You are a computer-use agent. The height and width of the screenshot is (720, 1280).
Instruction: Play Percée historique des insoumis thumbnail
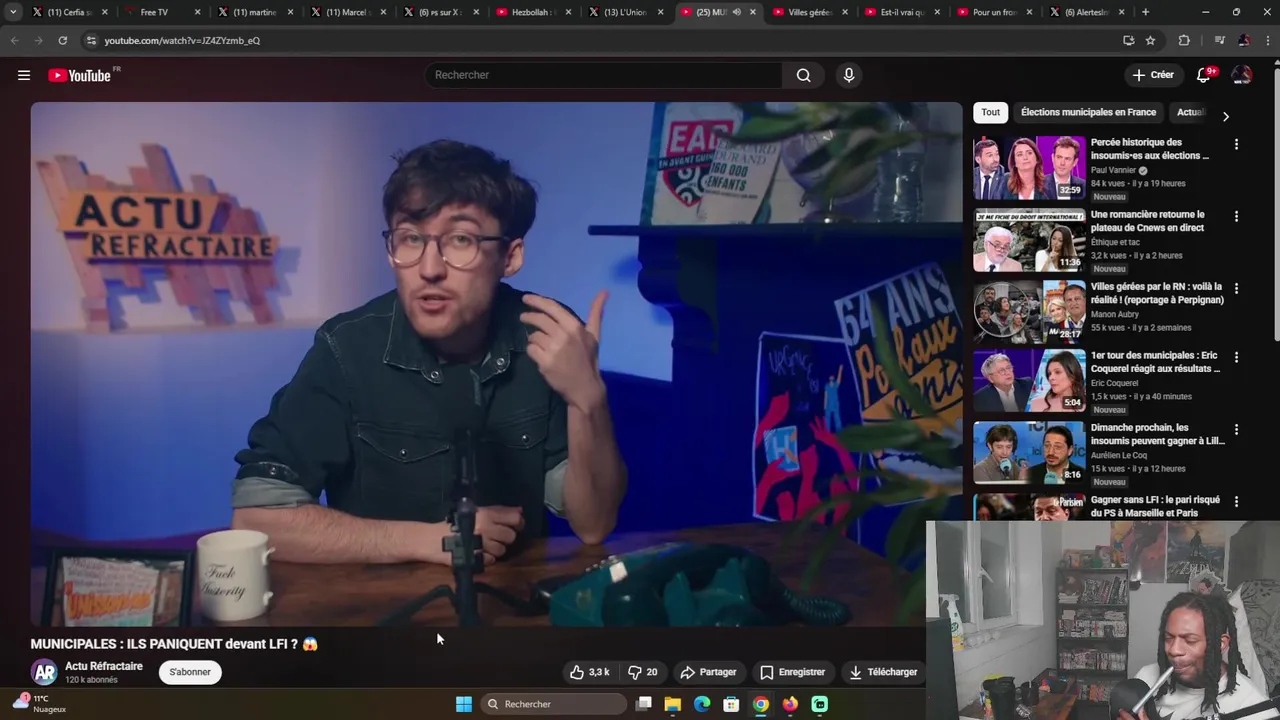1029,168
